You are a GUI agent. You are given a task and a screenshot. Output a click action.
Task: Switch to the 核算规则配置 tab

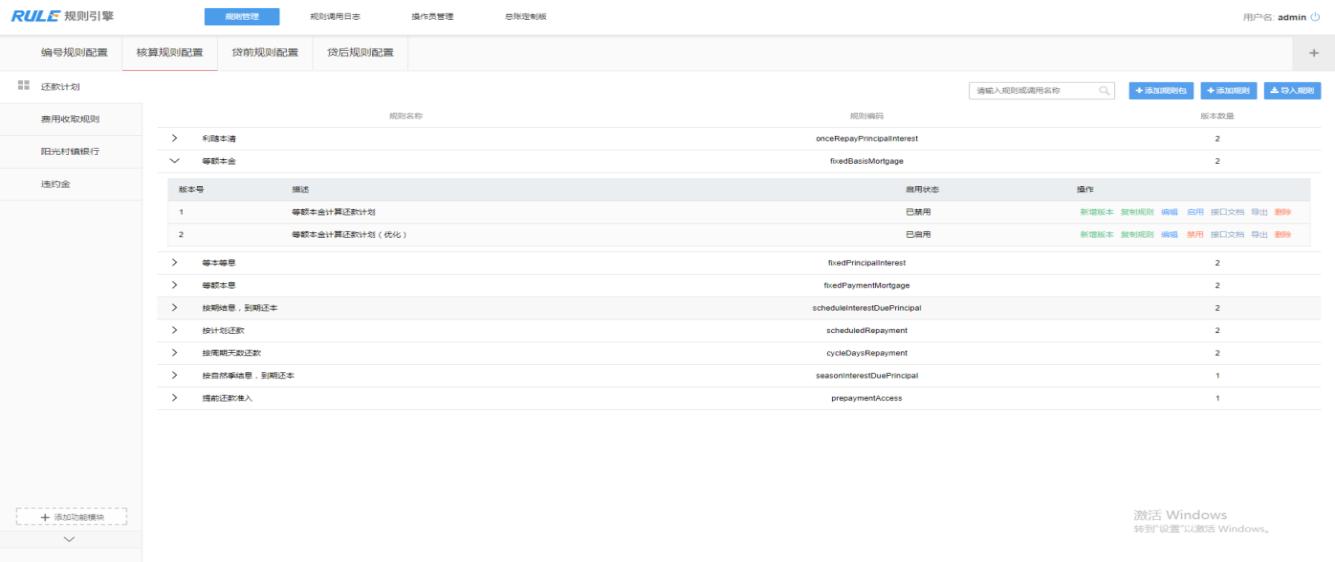pos(169,53)
